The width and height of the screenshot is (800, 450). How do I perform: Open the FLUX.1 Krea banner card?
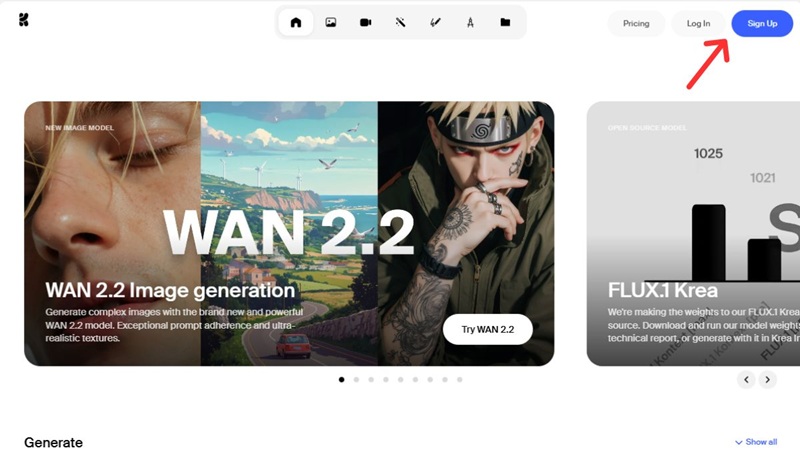click(693, 234)
